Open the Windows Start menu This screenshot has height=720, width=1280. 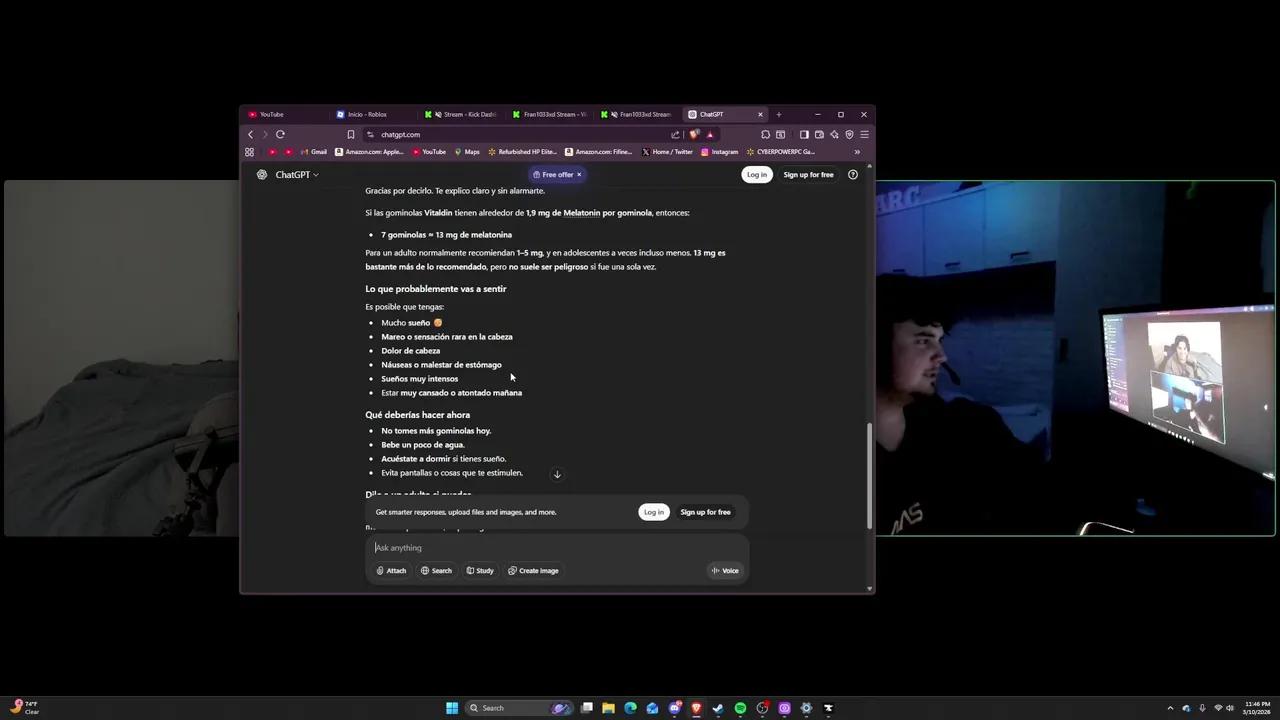452,708
